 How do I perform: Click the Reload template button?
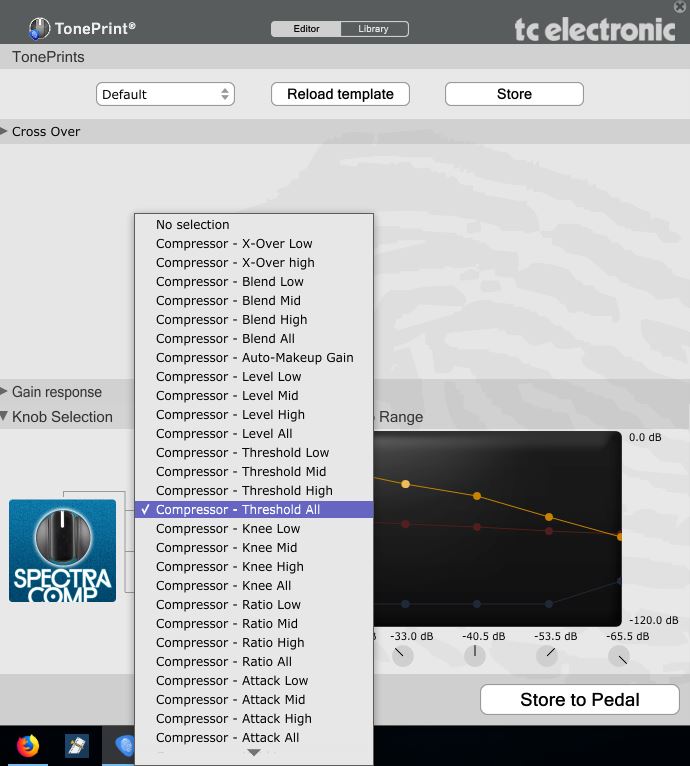point(340,94)
